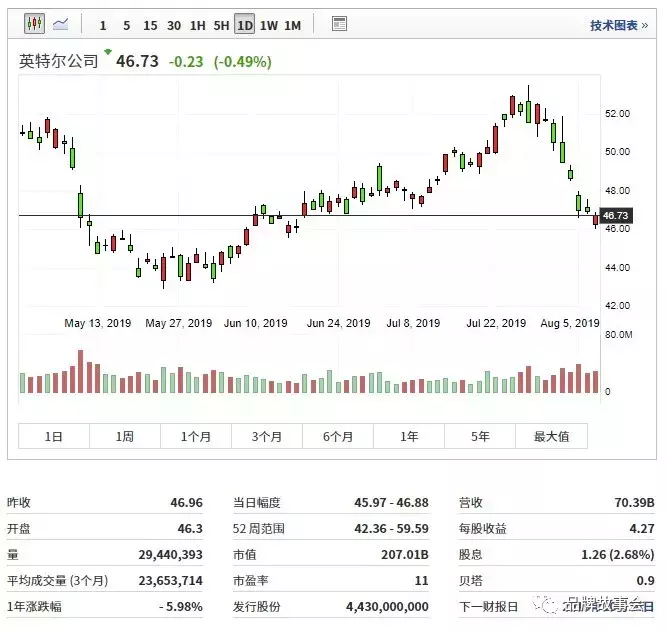Choose the 1个月 time range

coord(196,436)
